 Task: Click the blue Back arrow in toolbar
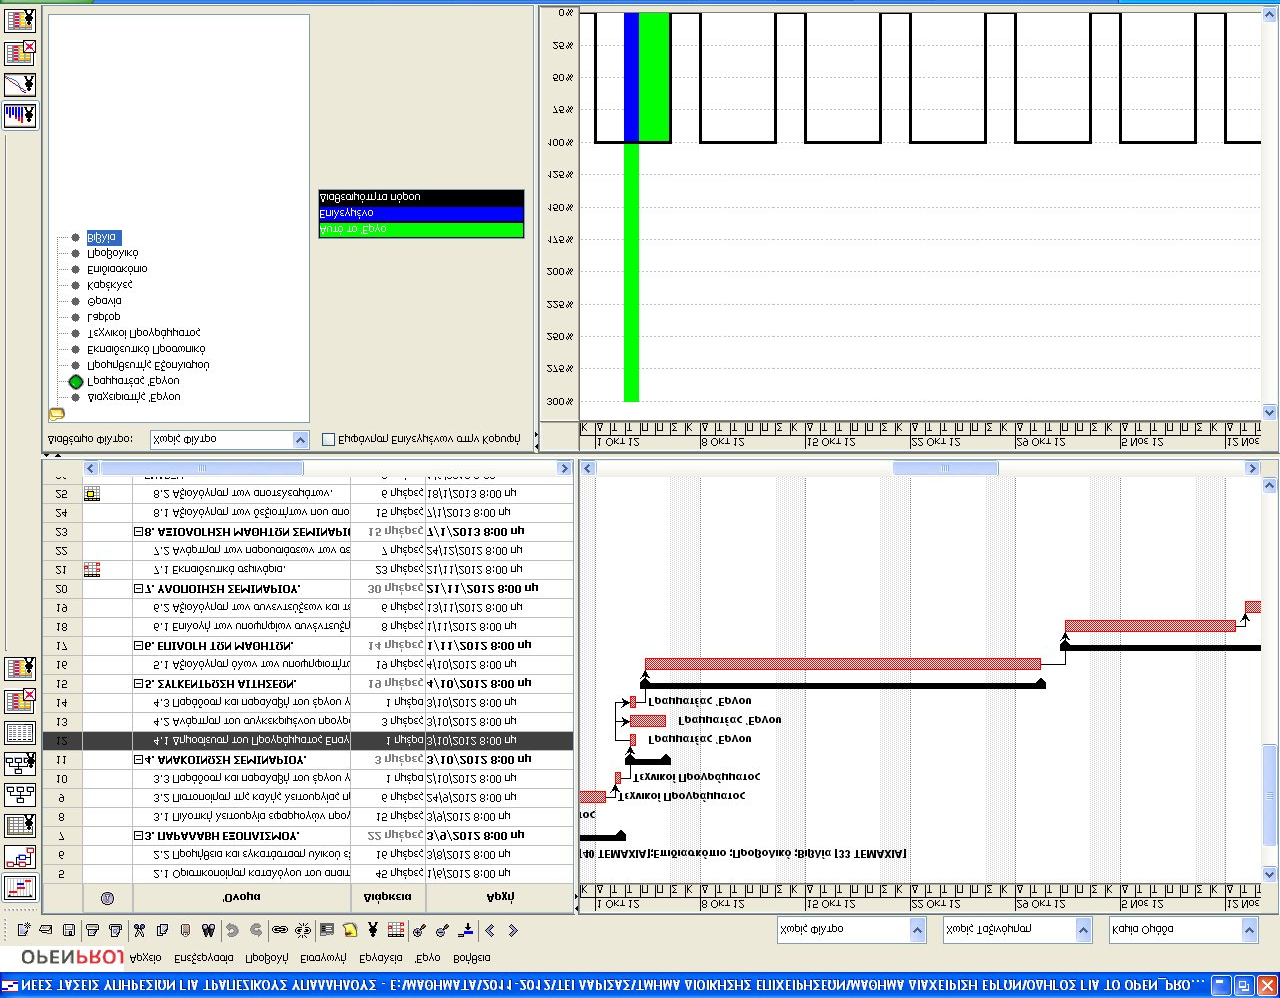[490, 930]
